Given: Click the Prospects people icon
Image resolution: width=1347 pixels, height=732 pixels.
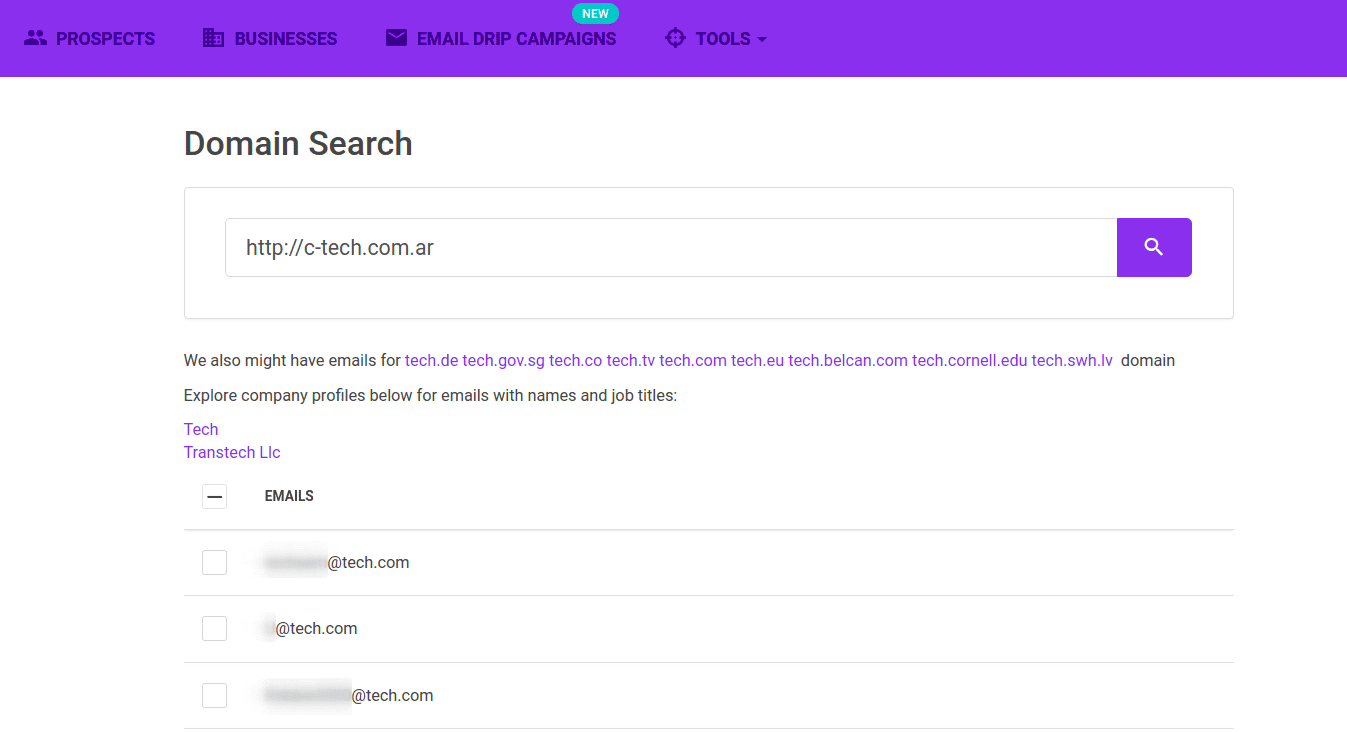Looking at the screenshot, I should click(x=35, y=37).
